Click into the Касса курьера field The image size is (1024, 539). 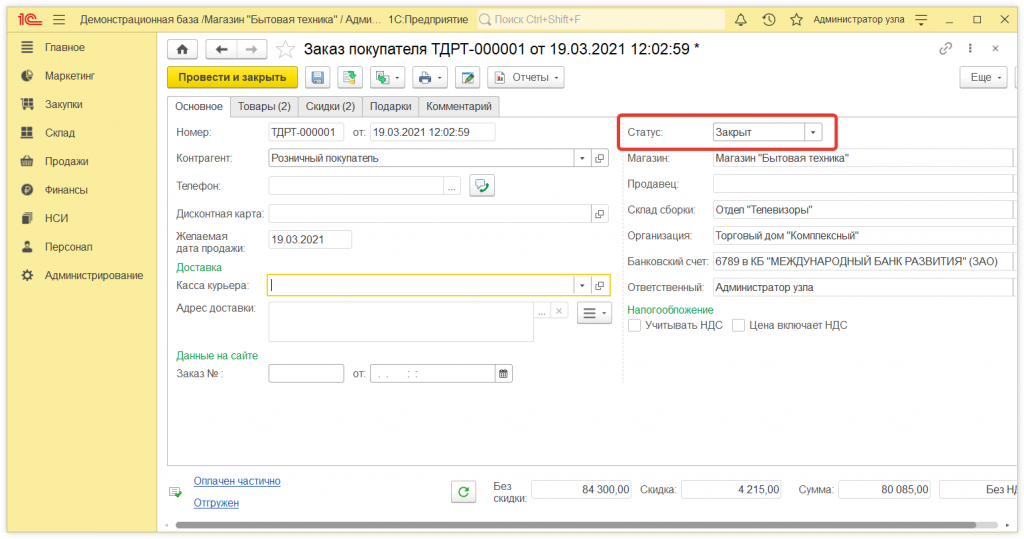click(x=420, y=285)
